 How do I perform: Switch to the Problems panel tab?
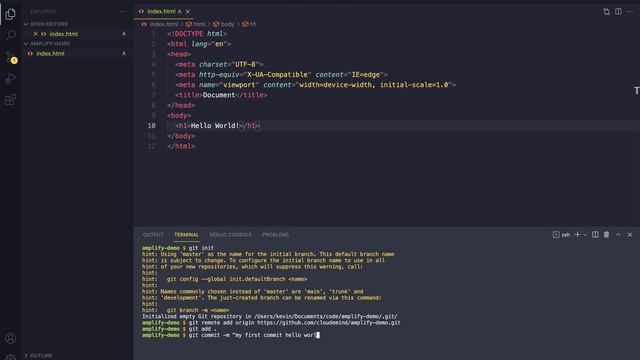(276, 235)
